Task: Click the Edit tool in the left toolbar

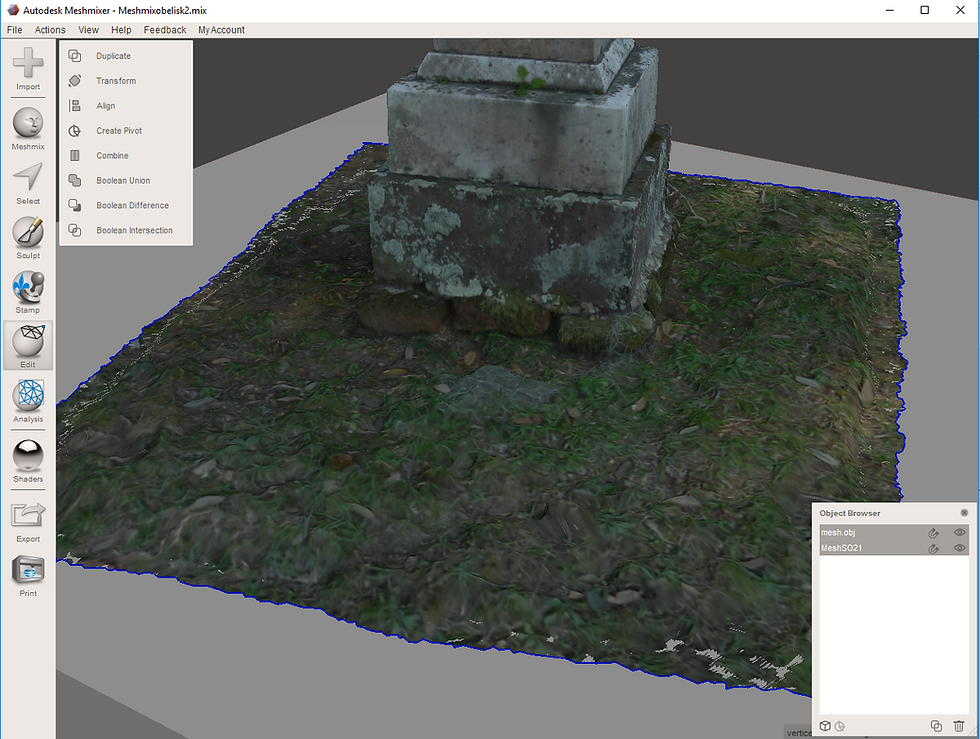Action: (x=28, y=346)
